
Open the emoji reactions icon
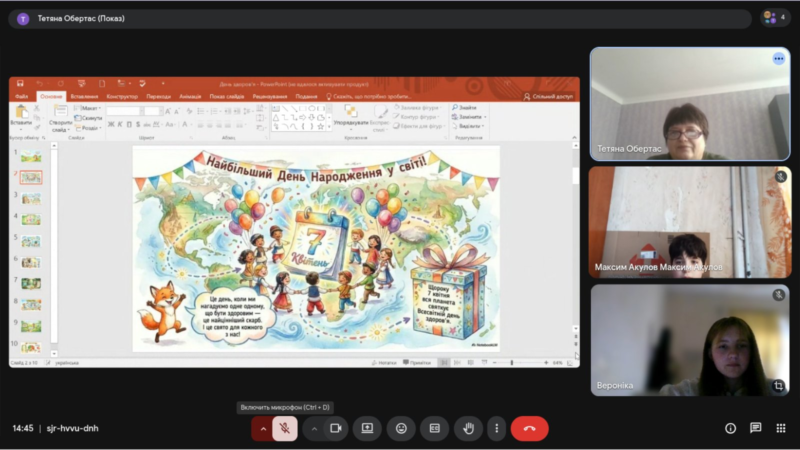(401, 428)
